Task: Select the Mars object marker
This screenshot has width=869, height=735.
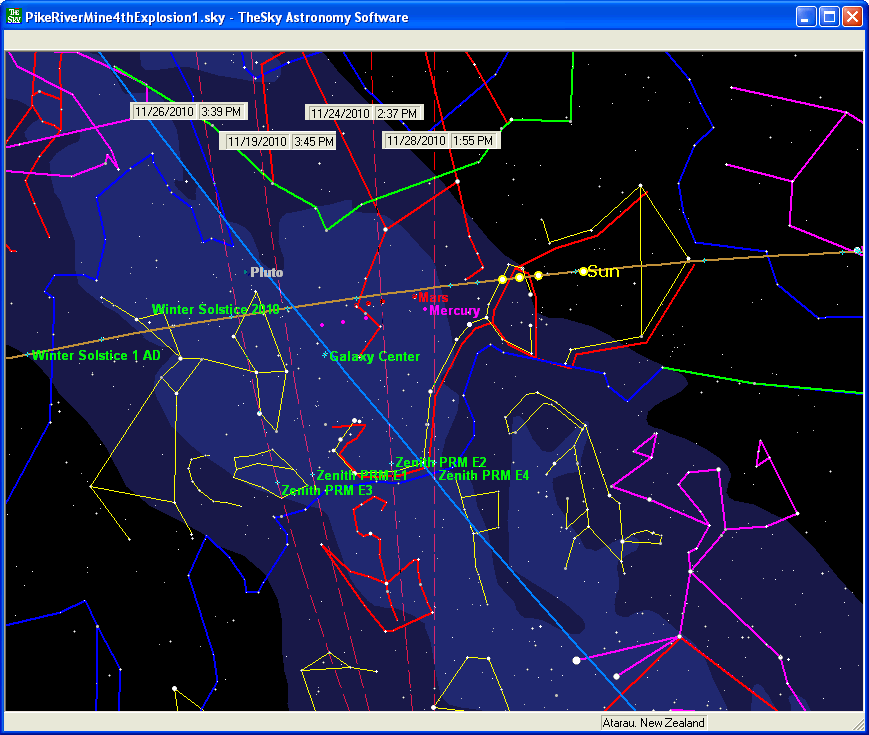Action: tap(415, 296)
